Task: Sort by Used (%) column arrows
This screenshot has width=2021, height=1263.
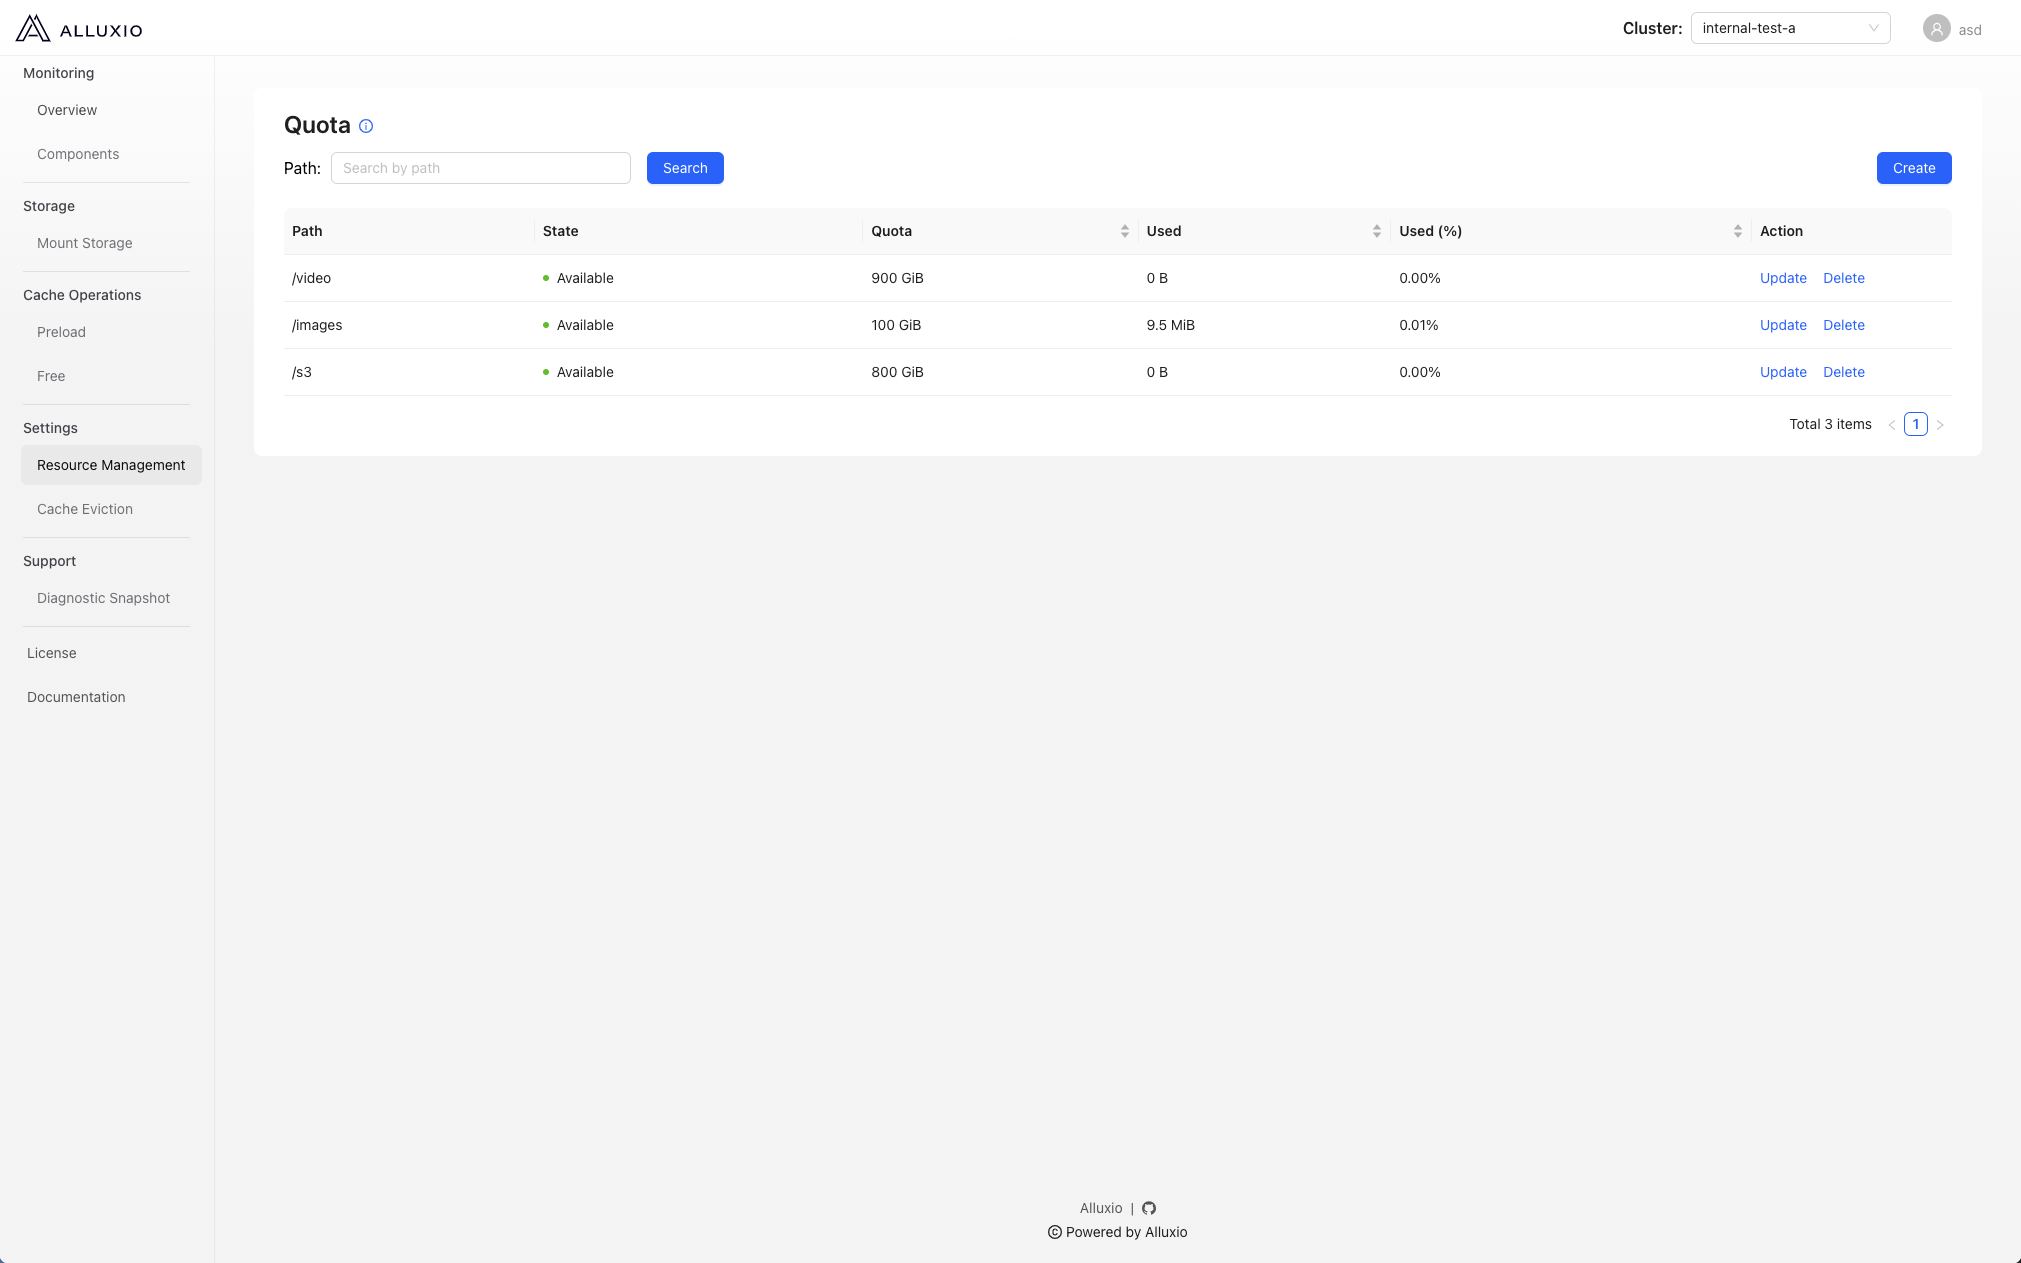Action: point(1737,231)
